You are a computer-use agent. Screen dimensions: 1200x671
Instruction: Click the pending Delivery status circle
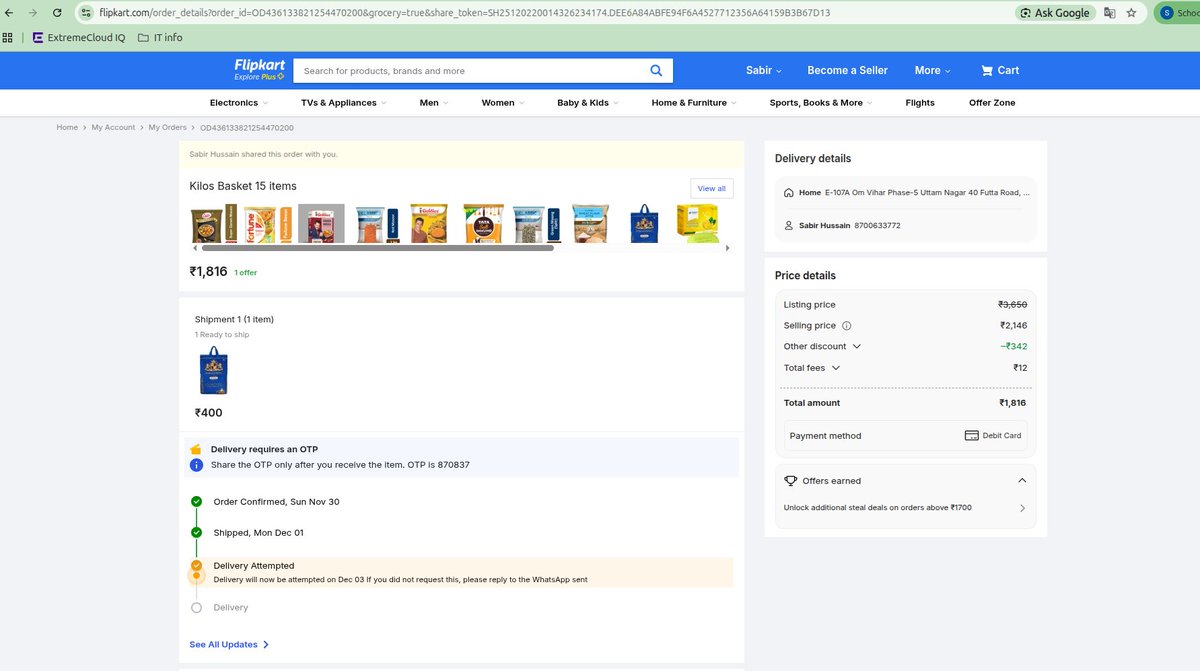(196, 607)
